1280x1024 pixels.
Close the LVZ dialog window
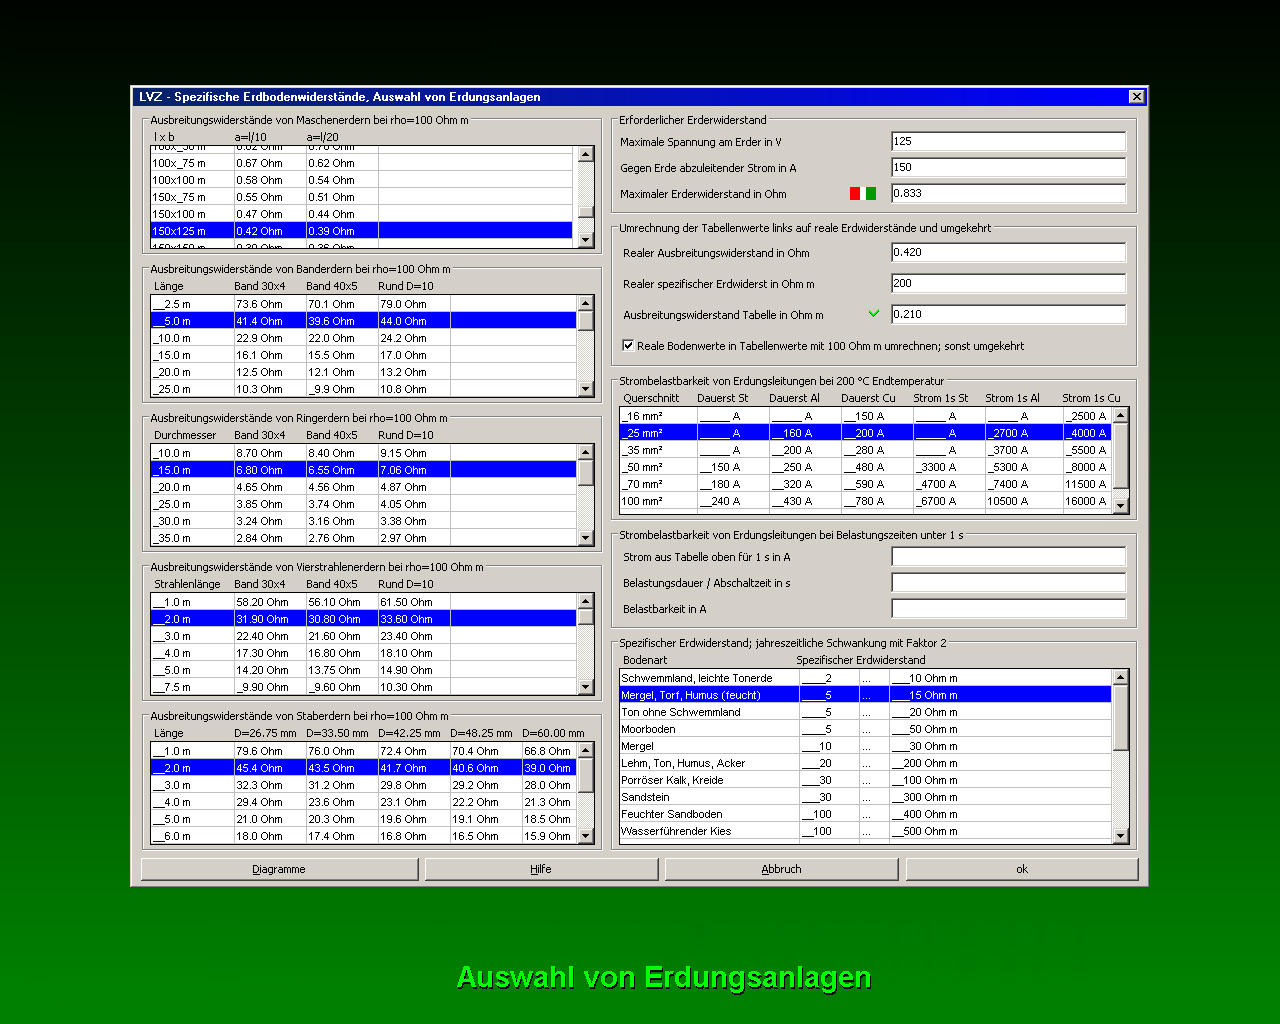1137,97
